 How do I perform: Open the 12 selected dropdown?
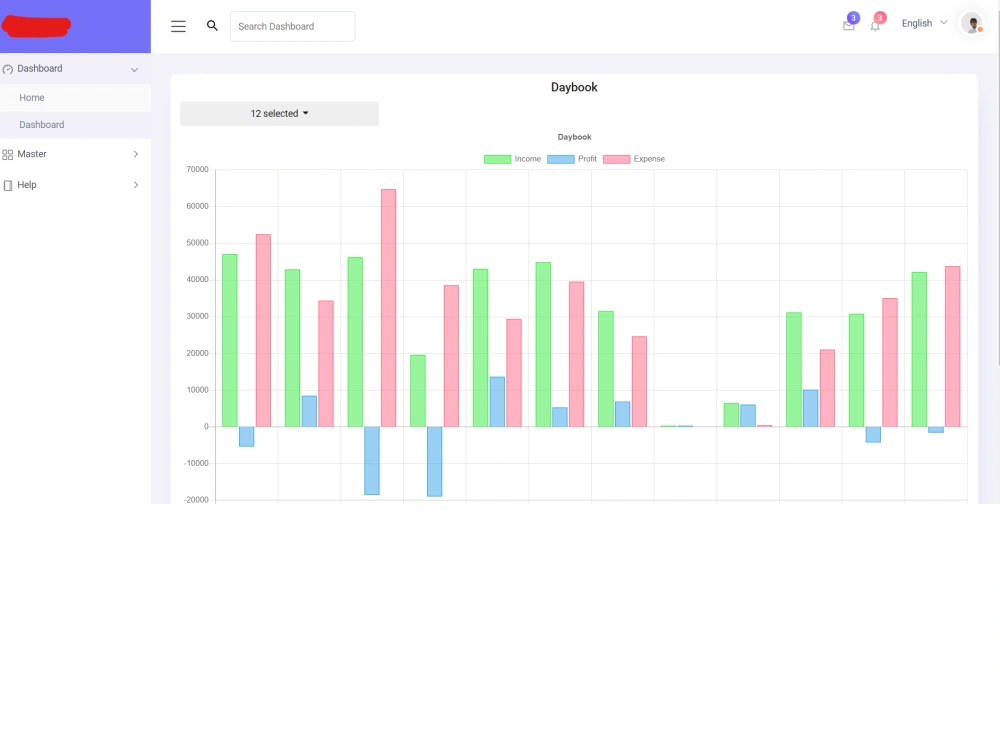[279, 114]
